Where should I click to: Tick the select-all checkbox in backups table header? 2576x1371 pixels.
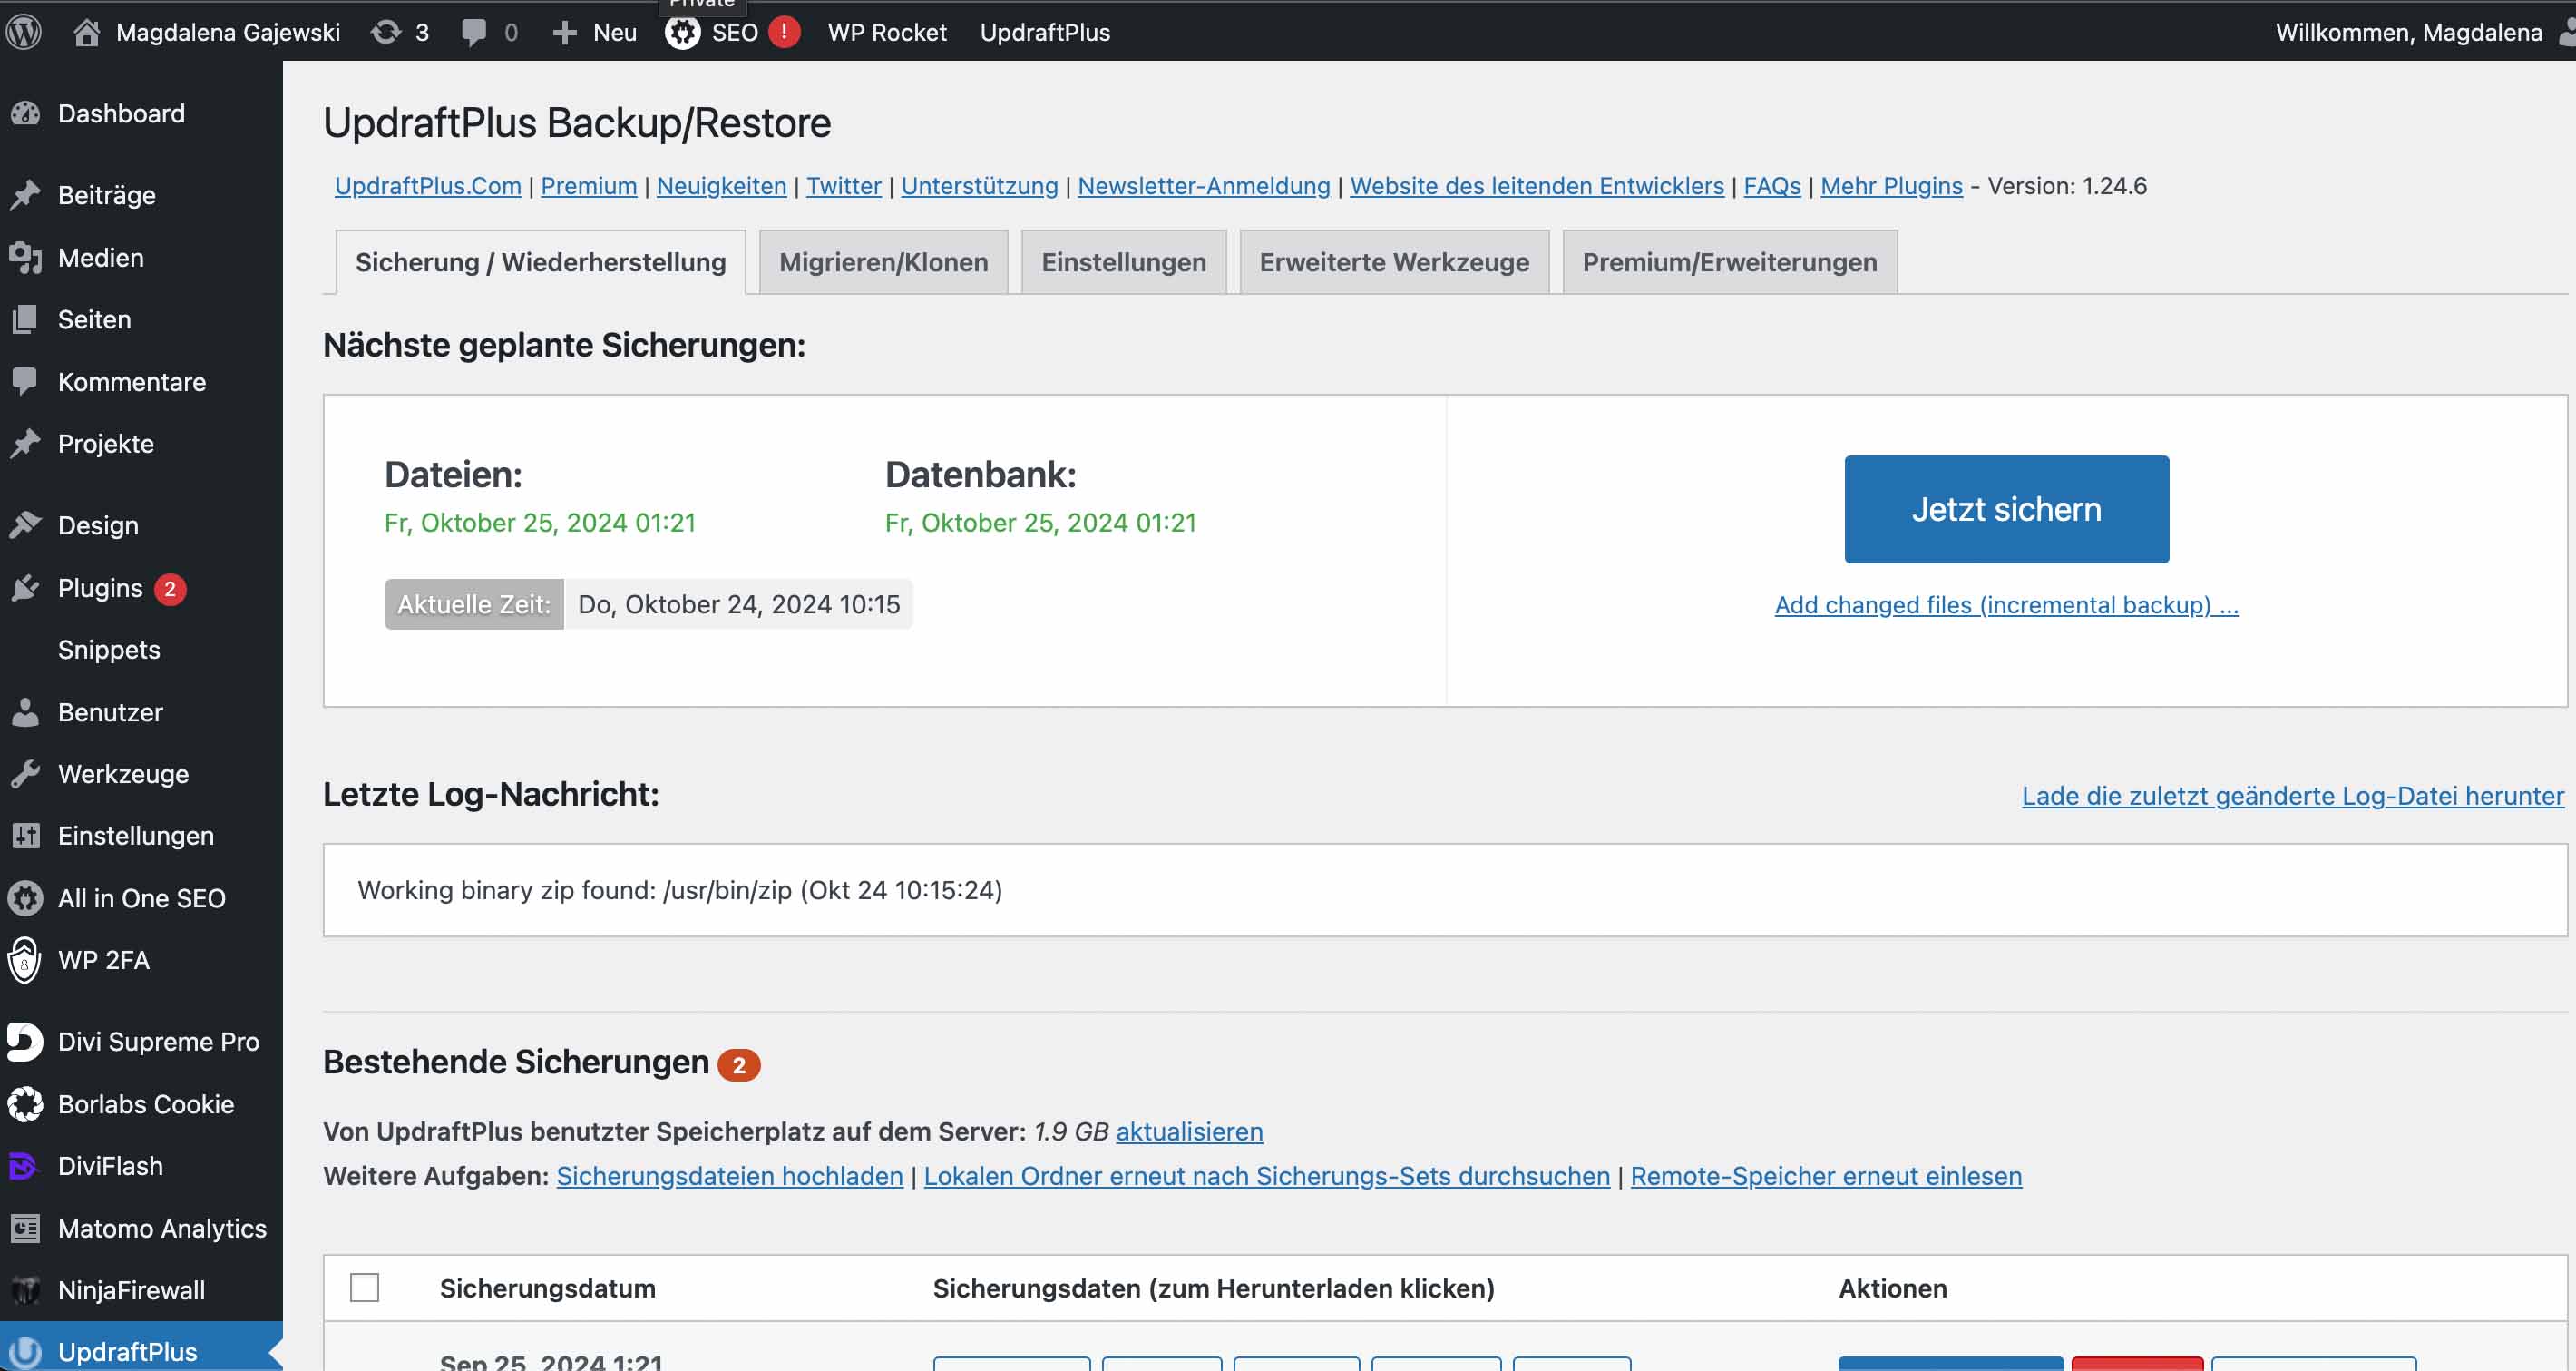tap(365, 1288)
